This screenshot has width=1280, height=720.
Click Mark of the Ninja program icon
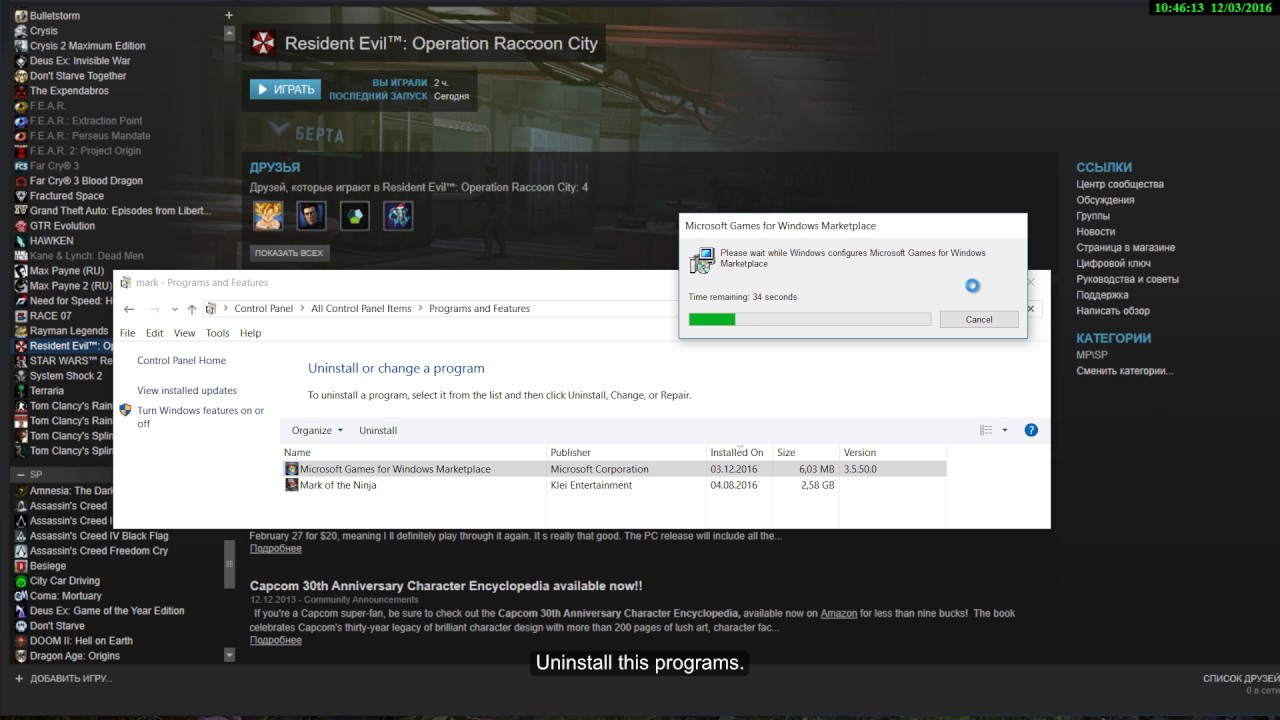coord(291,485)
